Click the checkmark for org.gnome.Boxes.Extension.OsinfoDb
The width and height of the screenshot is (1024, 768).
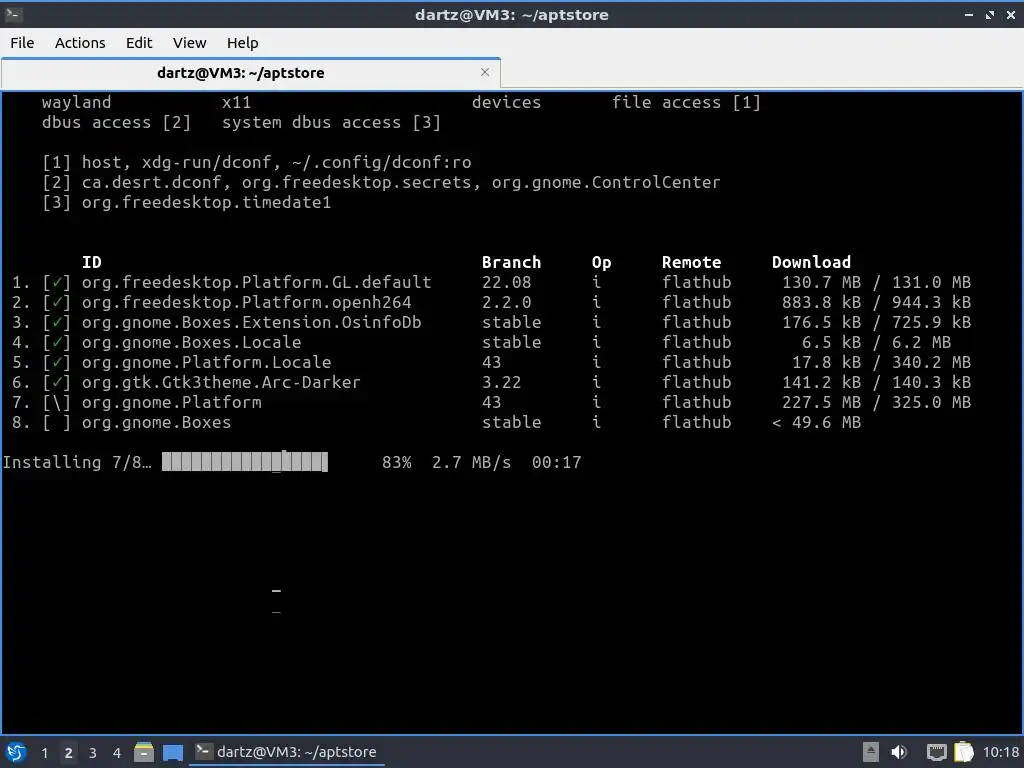point(57,323)
